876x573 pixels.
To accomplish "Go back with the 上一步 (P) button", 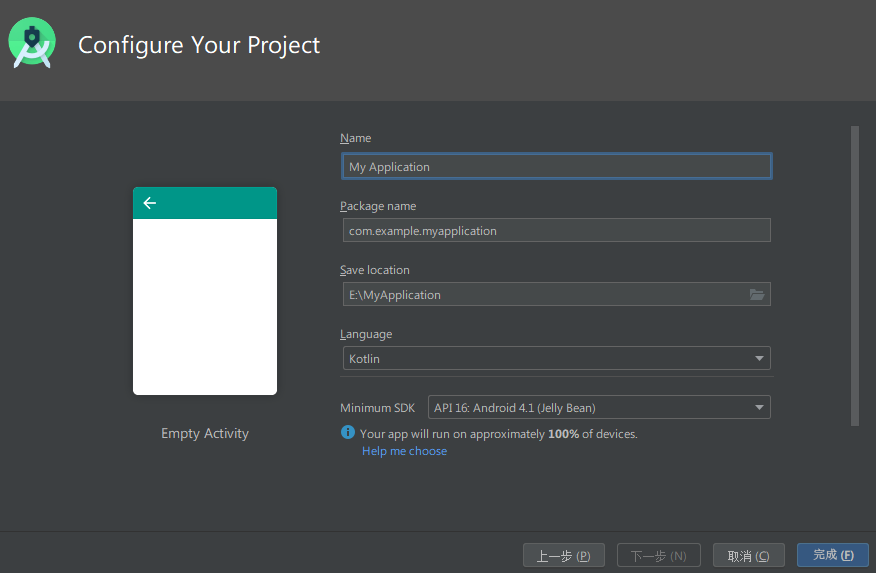I will click(x=563, y=556).
